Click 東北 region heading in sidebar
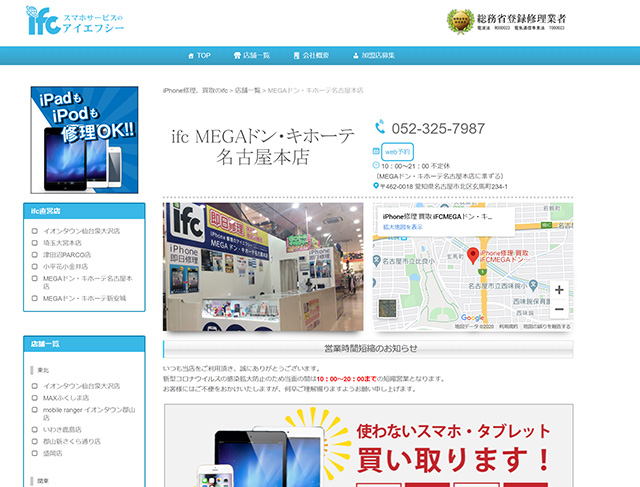Screen dimensions: 640x487 [43, 370]
